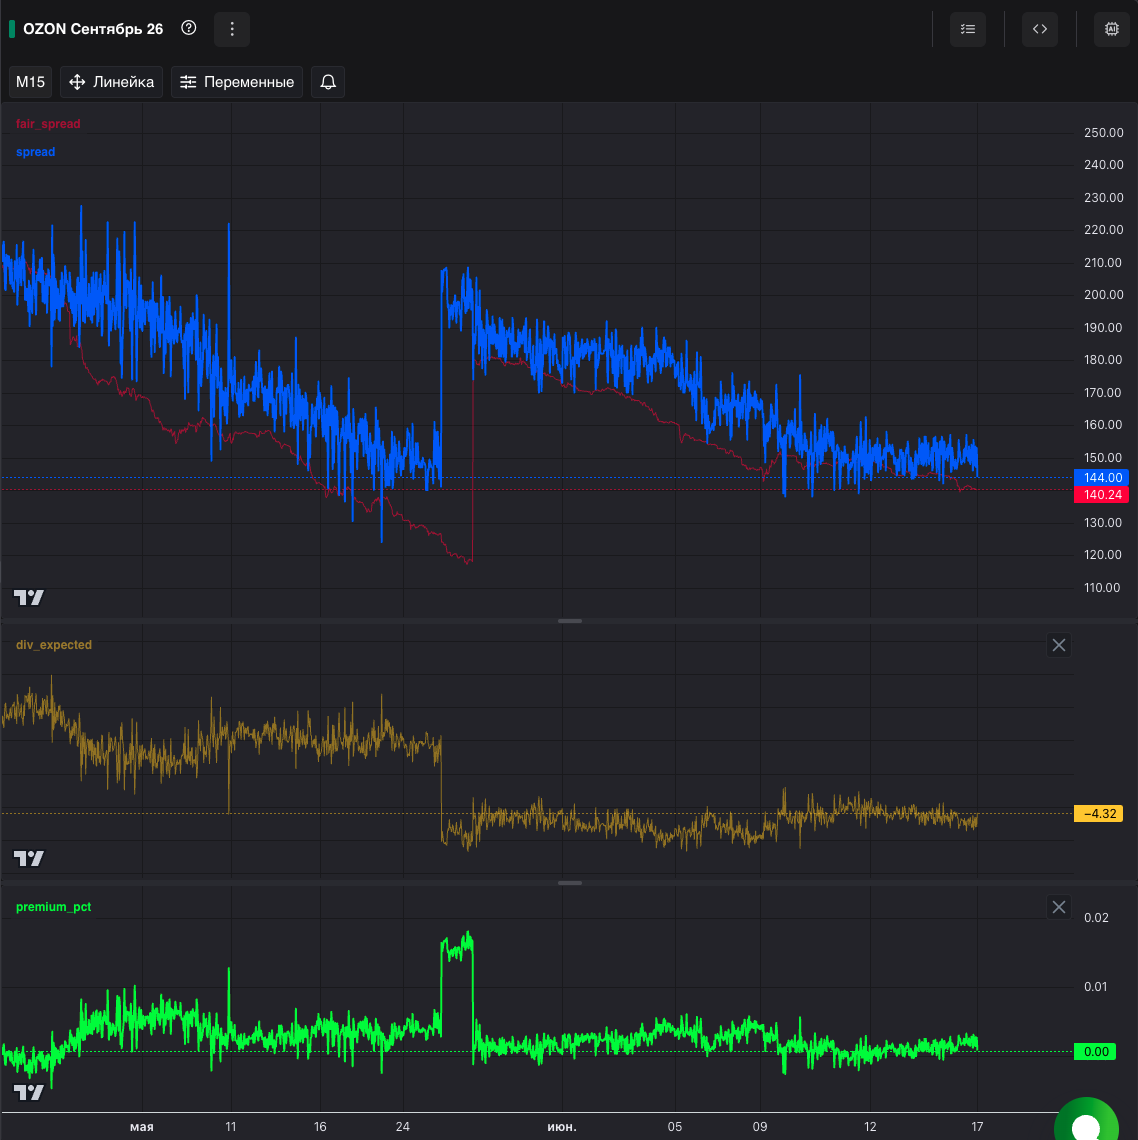The image size is (1138, 1140).
Task: Click the июн. date label on time axis
Action: (562, 1127)
